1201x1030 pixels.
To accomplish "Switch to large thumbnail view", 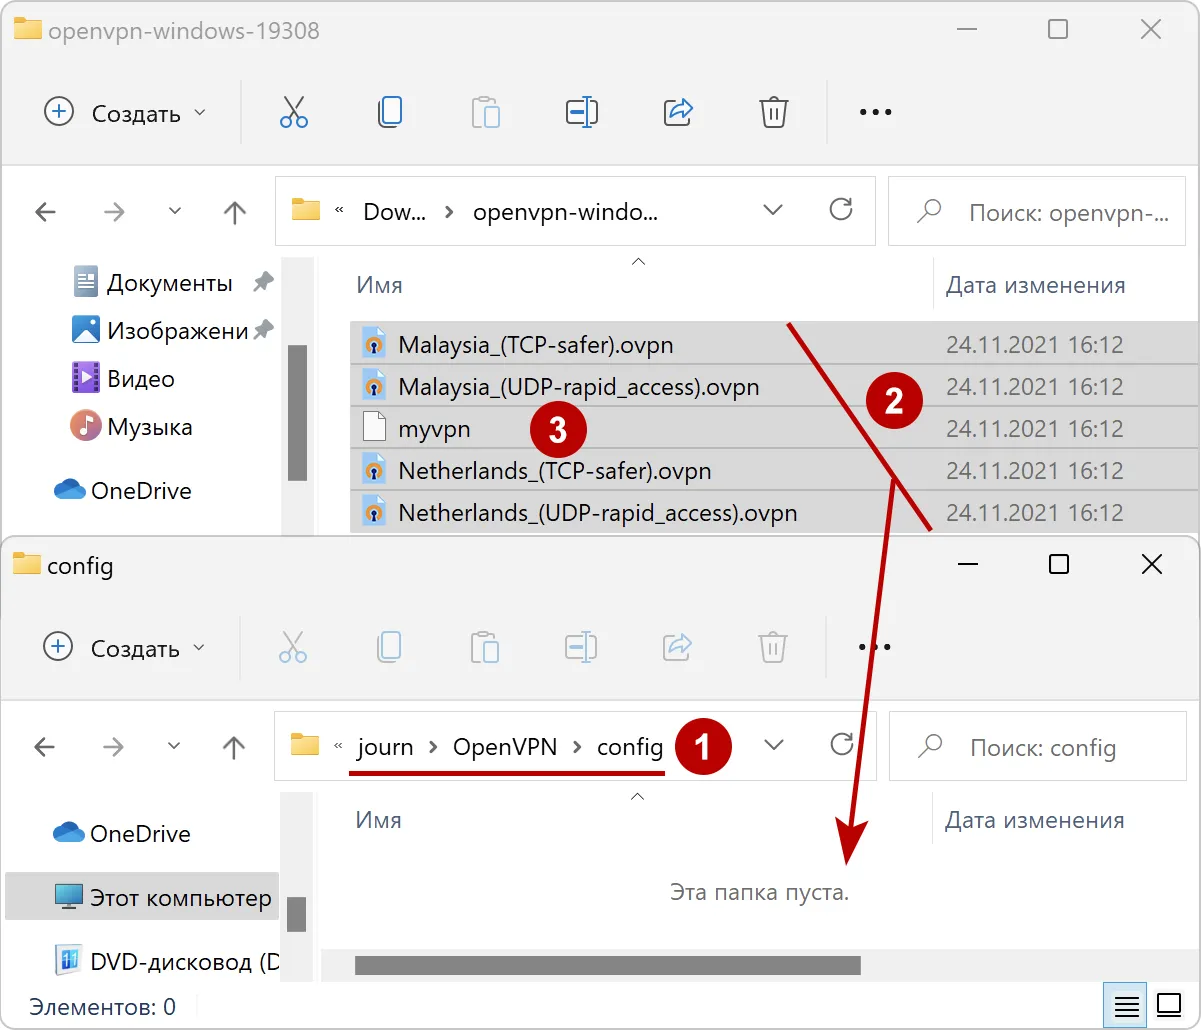I will click(1166, 1005).
